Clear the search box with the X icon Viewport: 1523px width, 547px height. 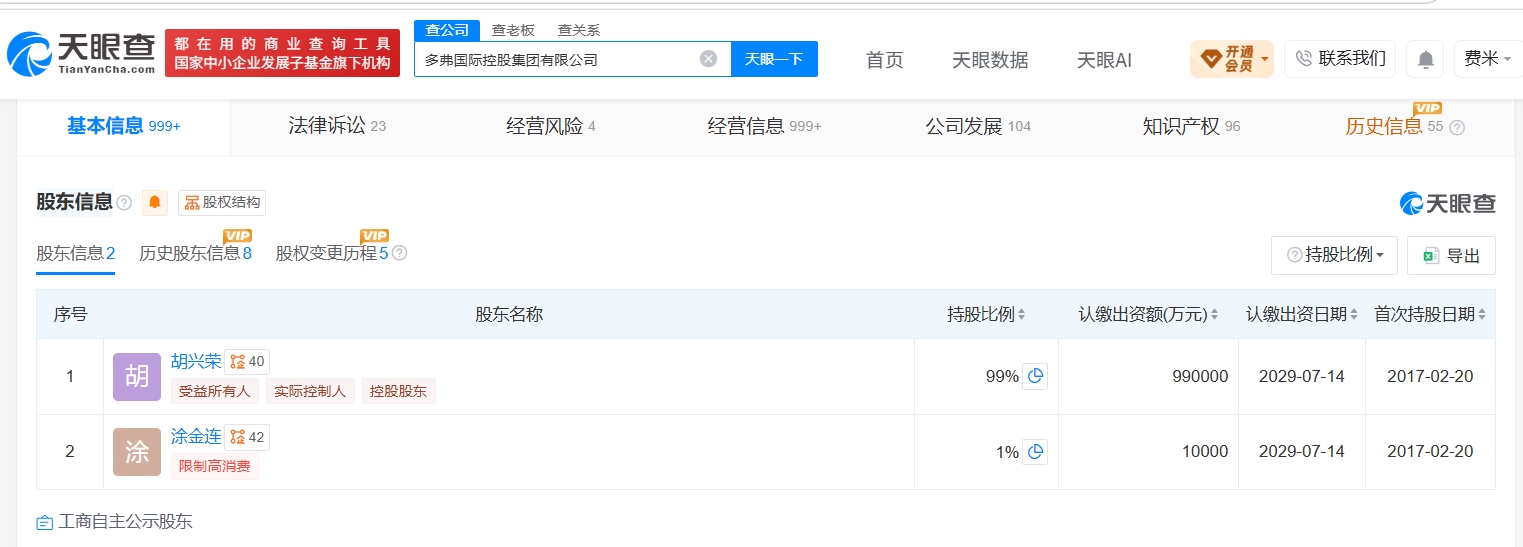point(708,59)
